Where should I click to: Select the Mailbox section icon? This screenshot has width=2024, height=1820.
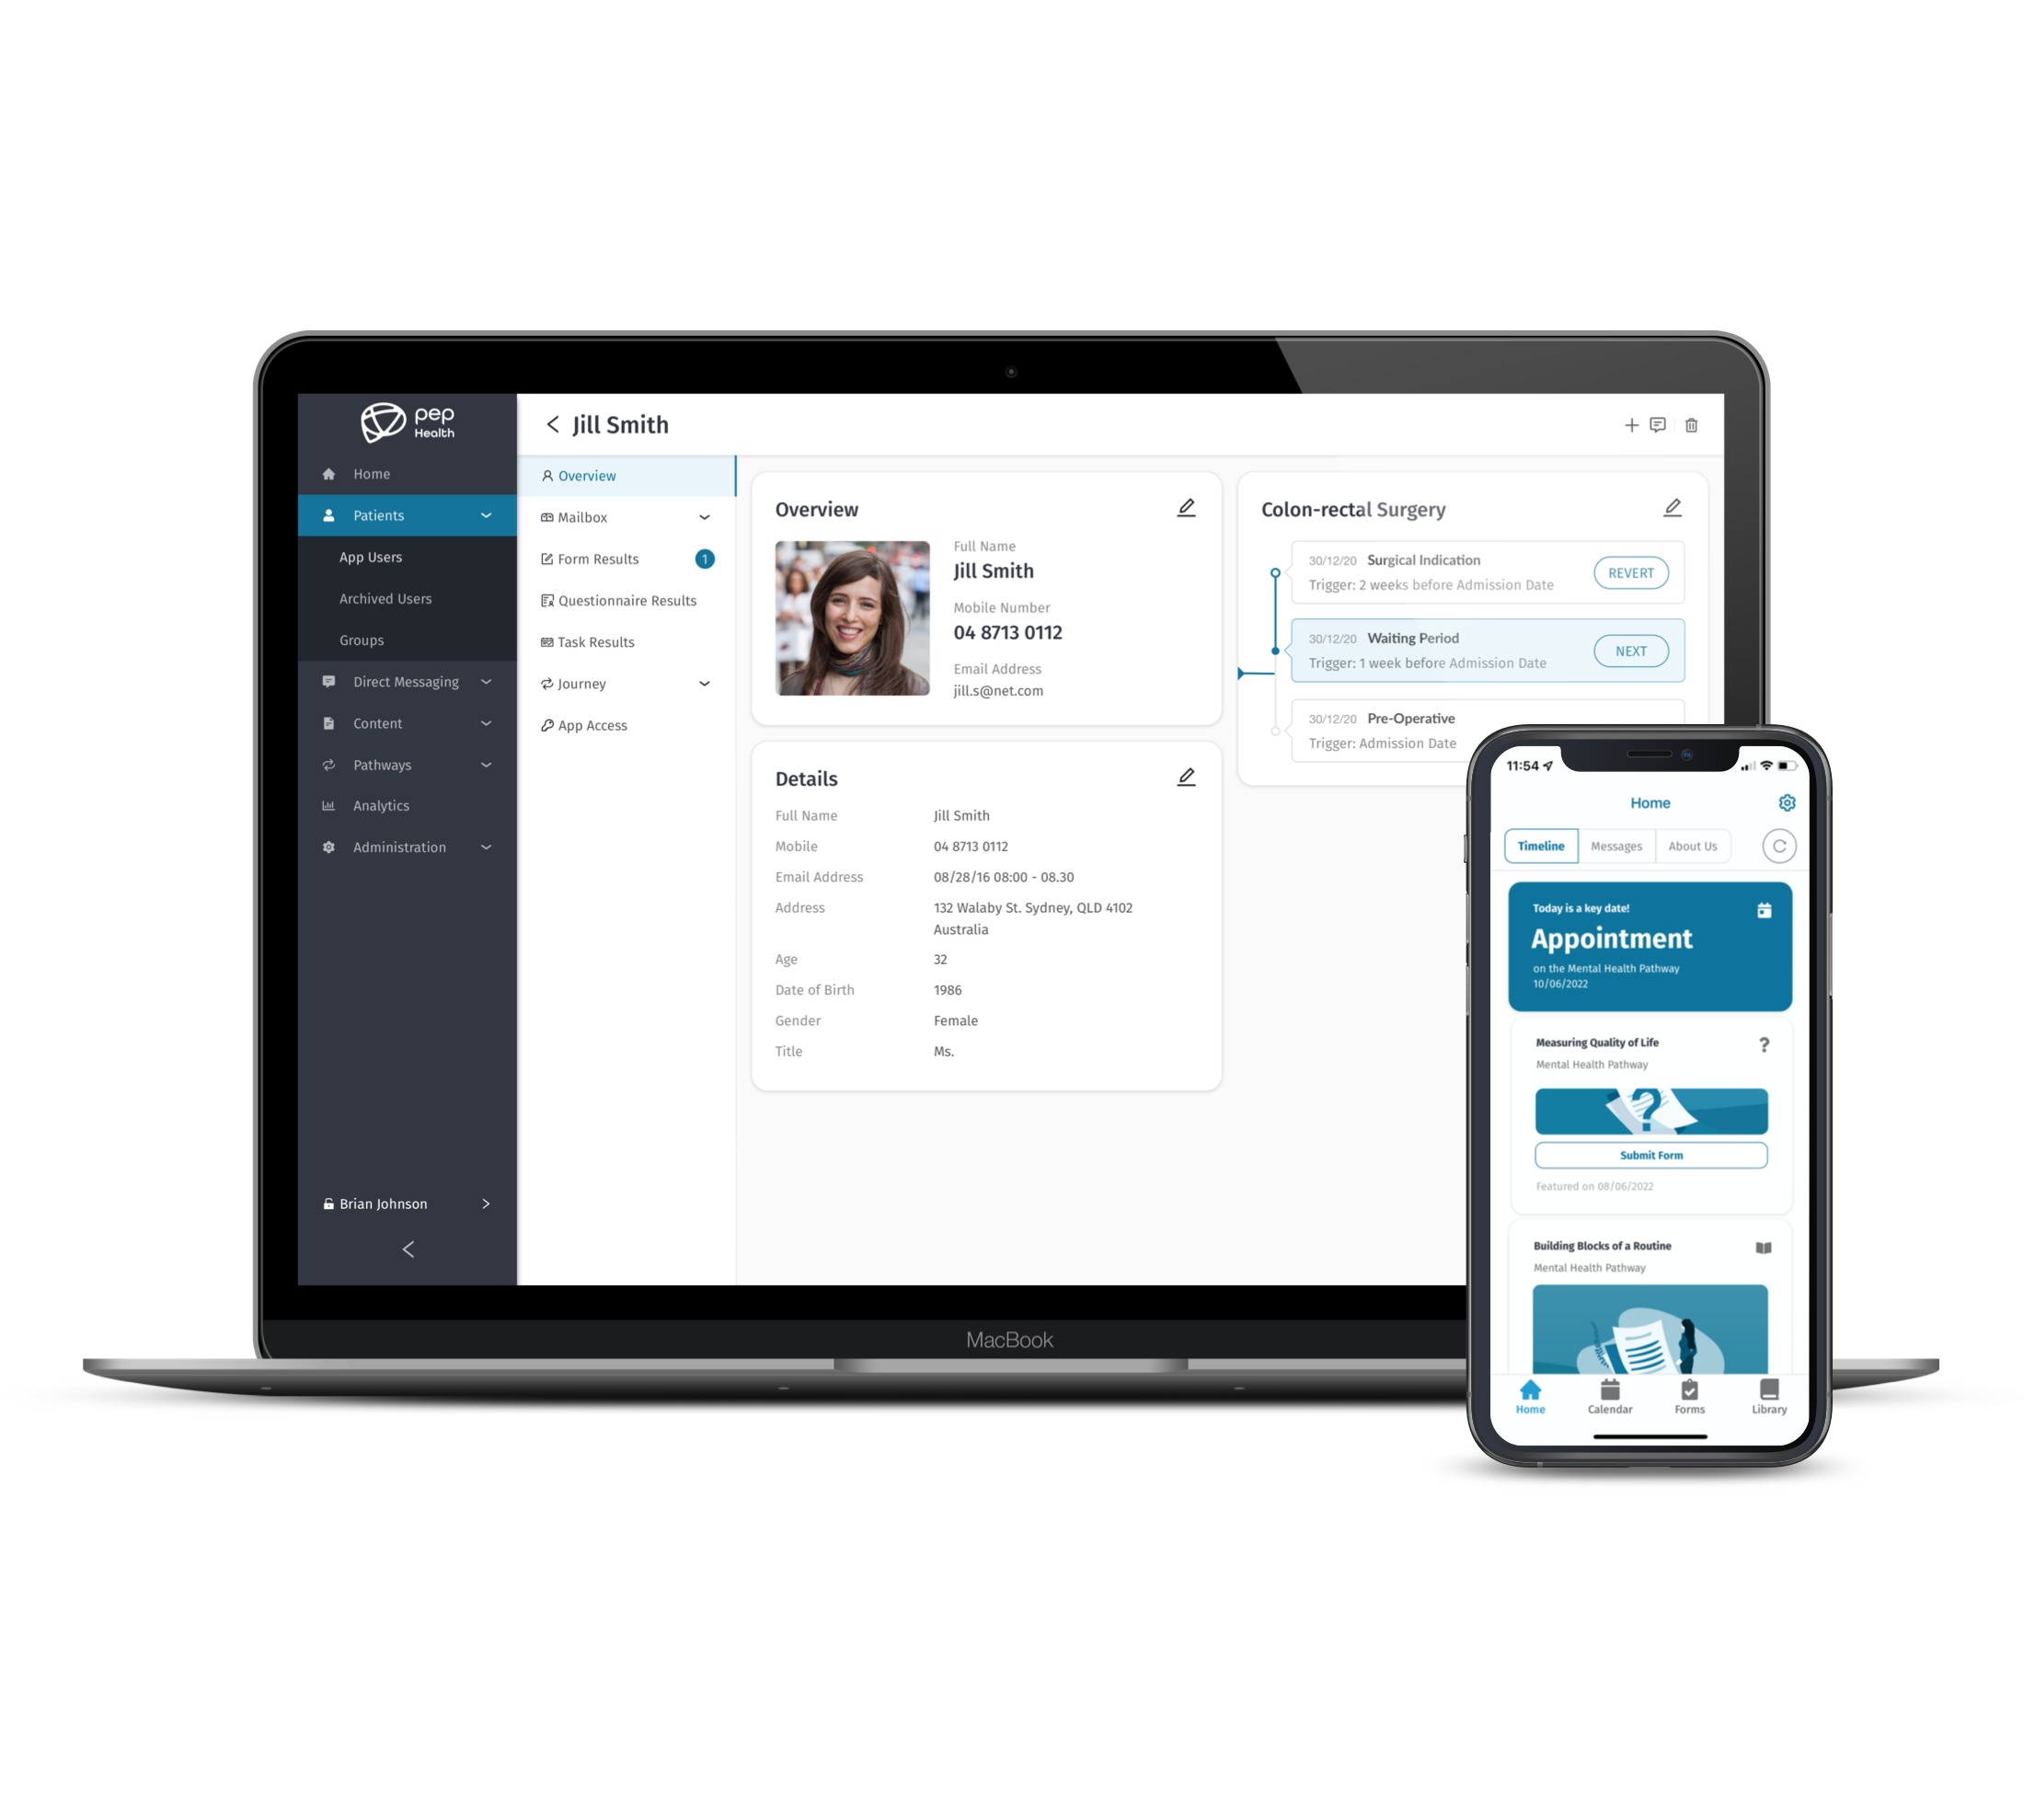tap(546, 516)
